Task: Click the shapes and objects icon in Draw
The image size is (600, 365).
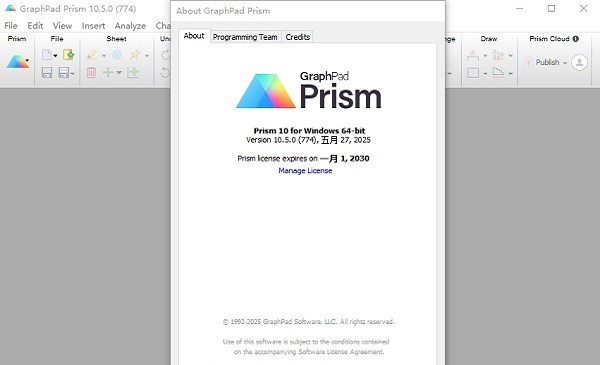Action: [x=498, y=55]
